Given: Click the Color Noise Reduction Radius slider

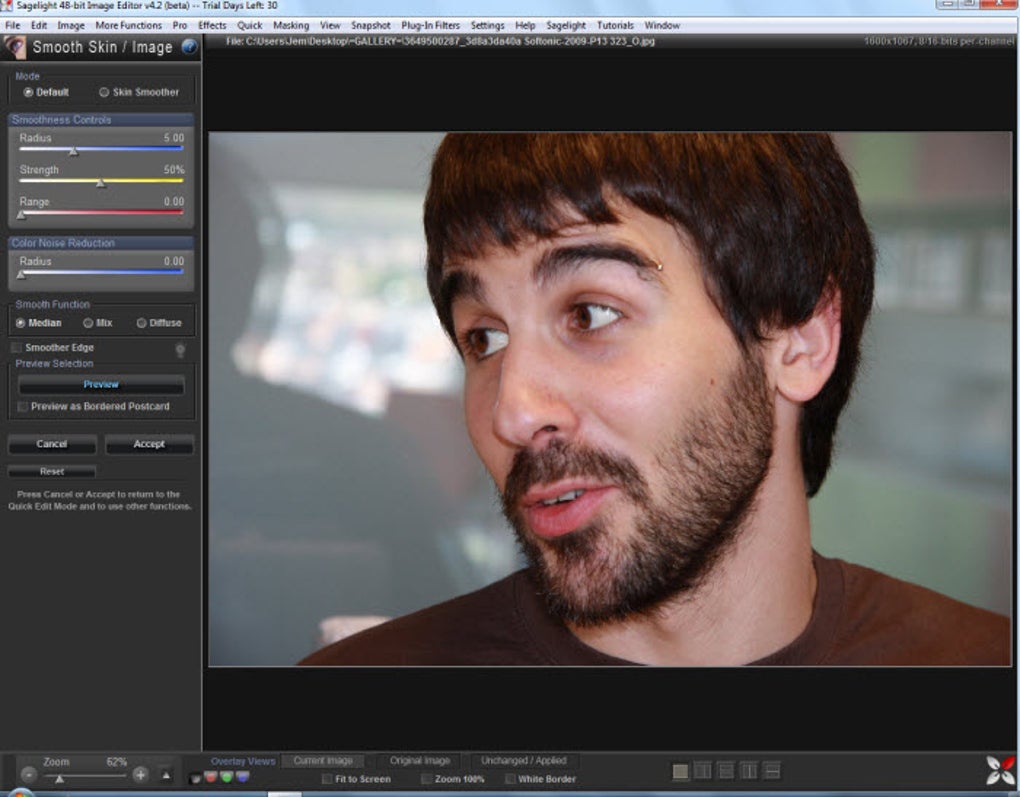Looking at the screenshot, I should (101, 273).
